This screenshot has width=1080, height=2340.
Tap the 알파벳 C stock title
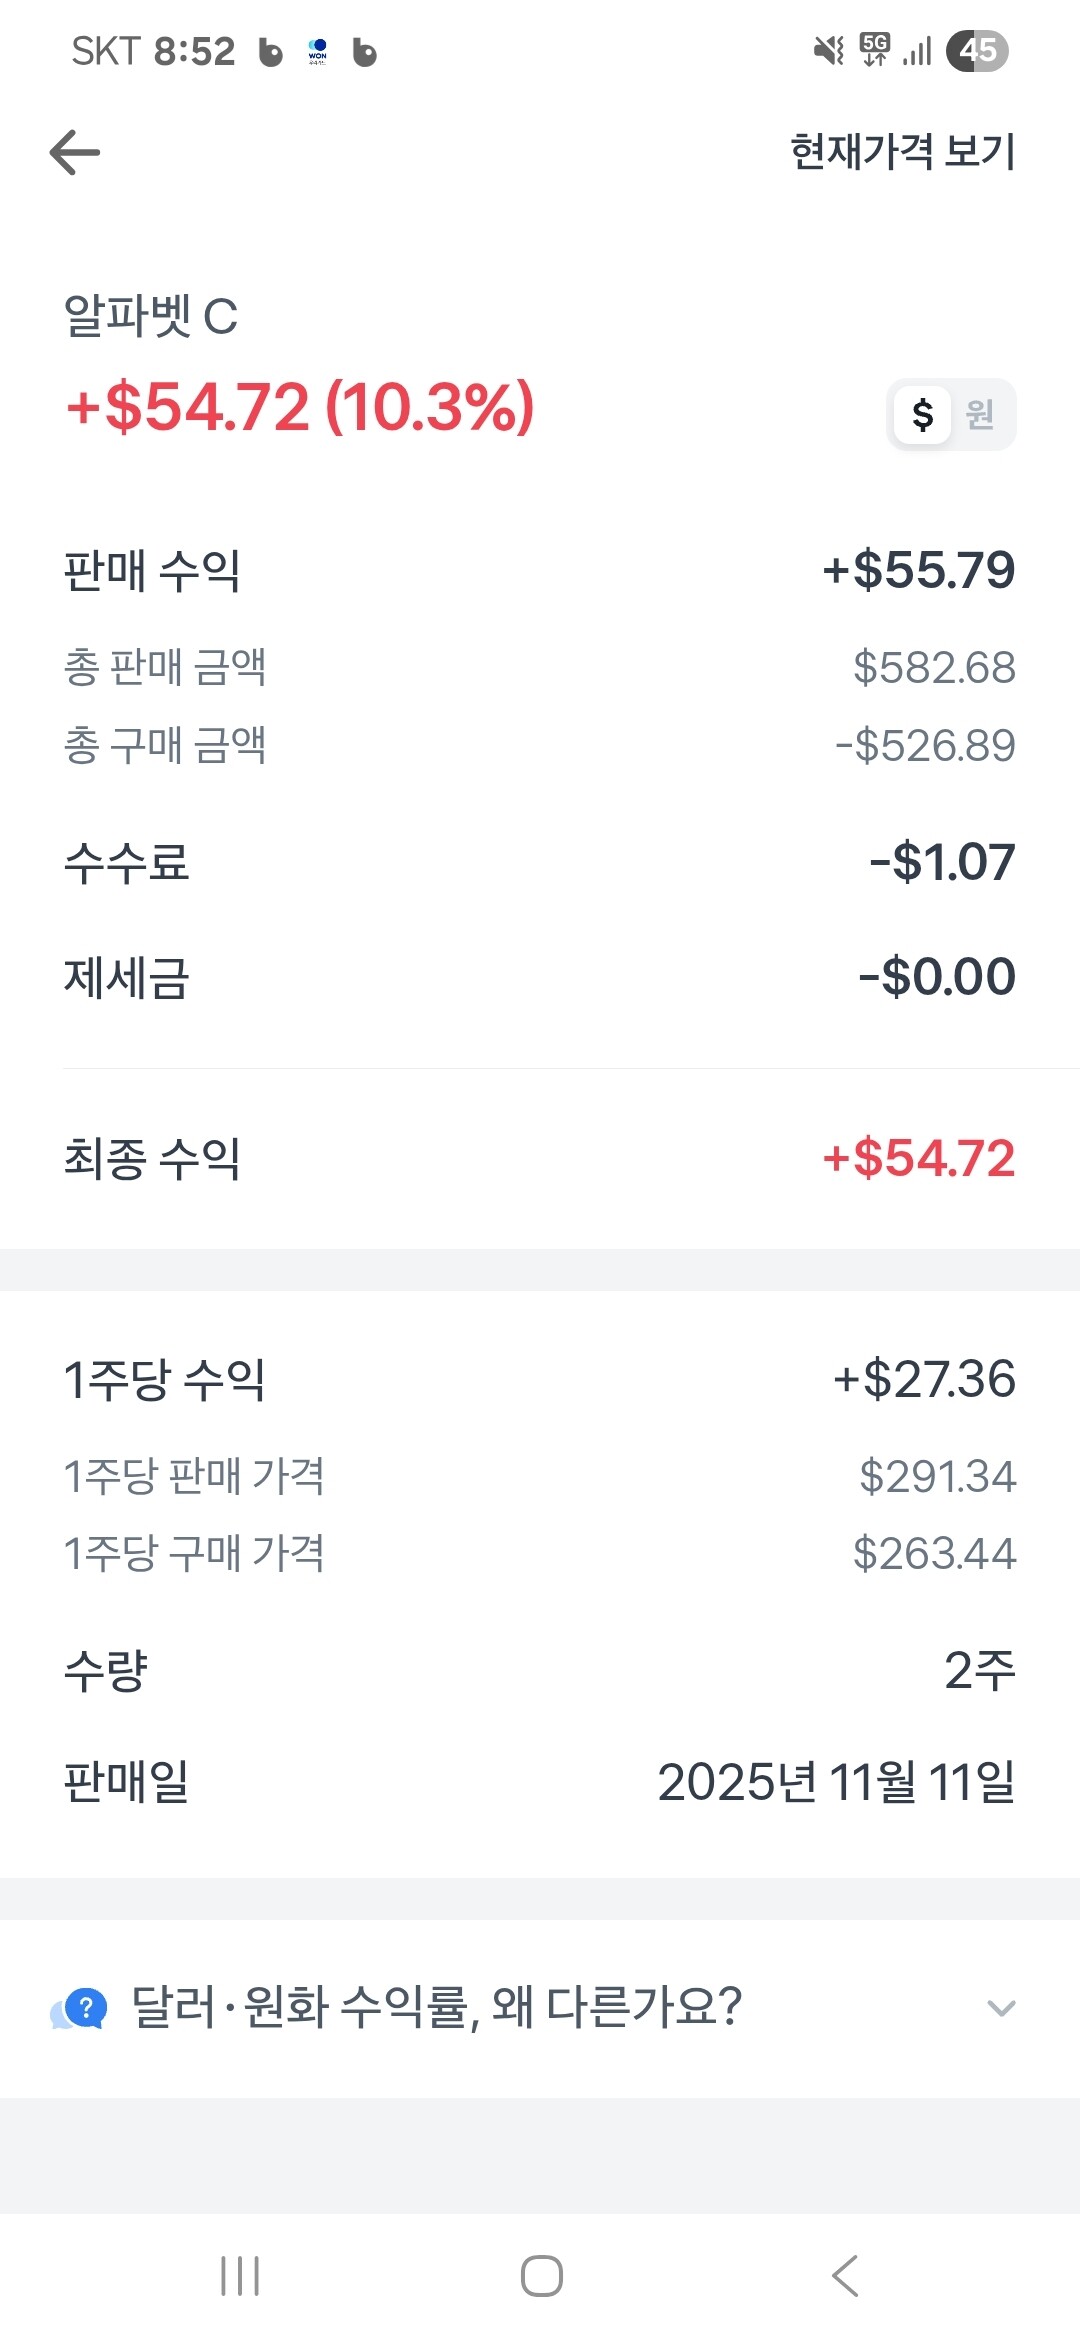[151, 316]
